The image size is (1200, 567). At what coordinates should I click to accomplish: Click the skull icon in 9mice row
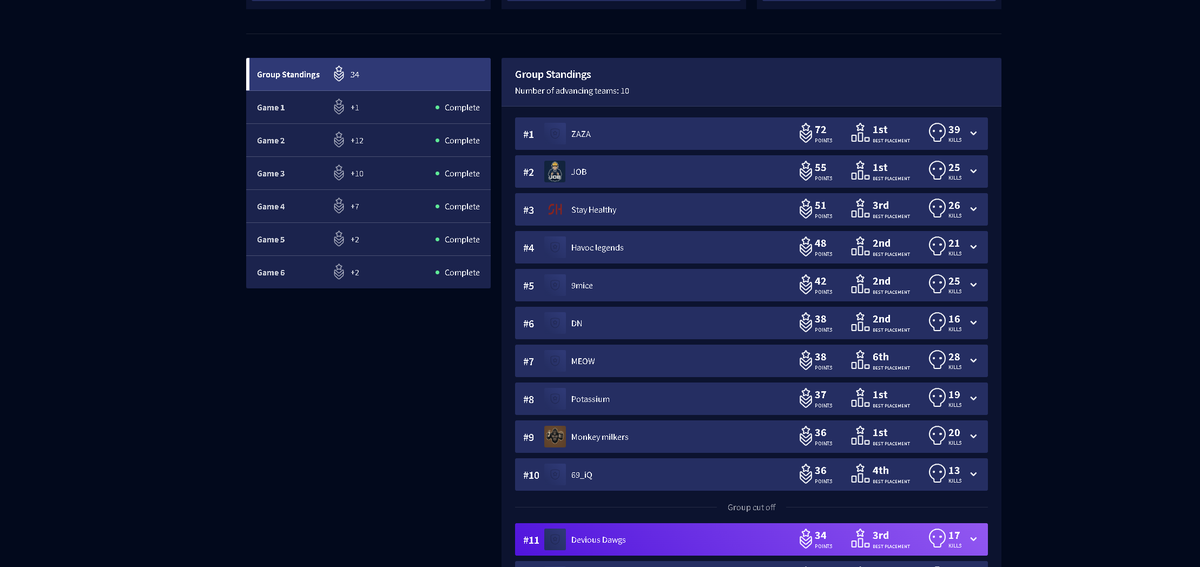coord(937,285)
